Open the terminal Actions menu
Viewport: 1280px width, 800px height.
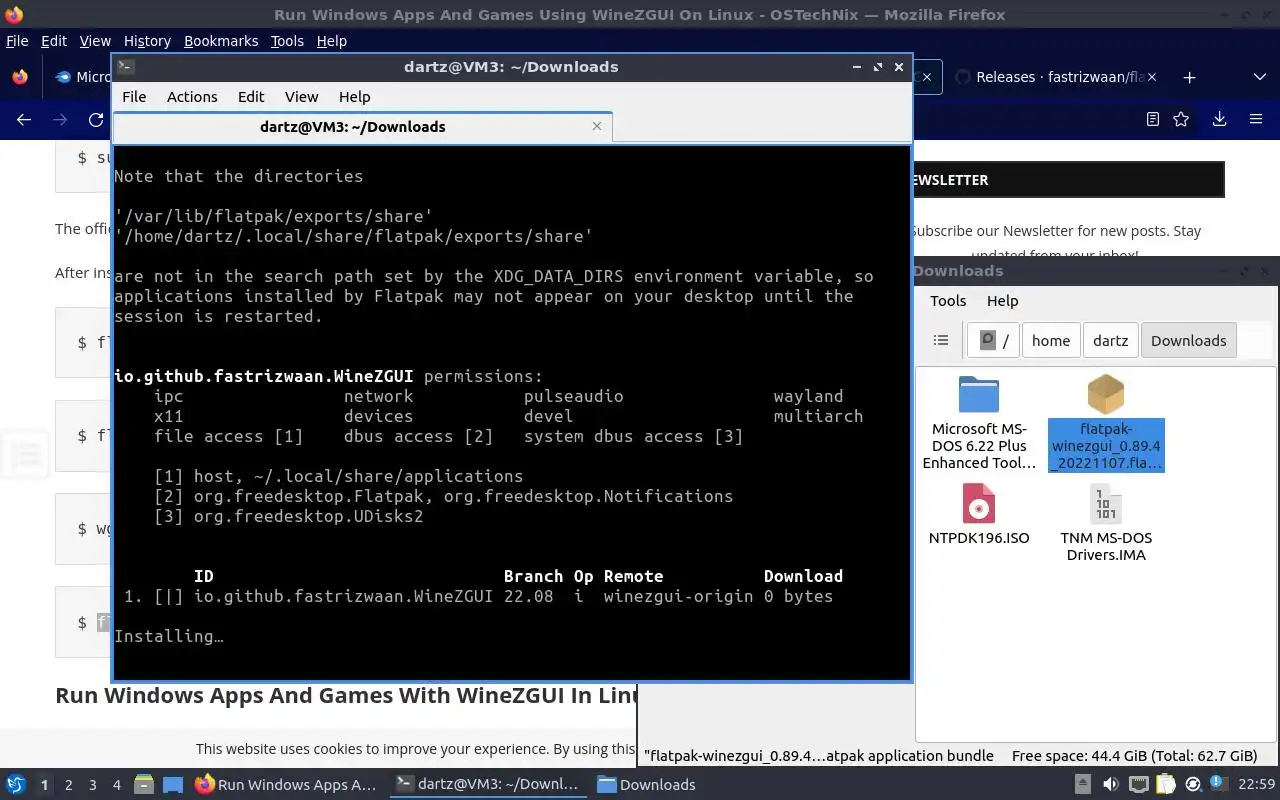[192, 97]
